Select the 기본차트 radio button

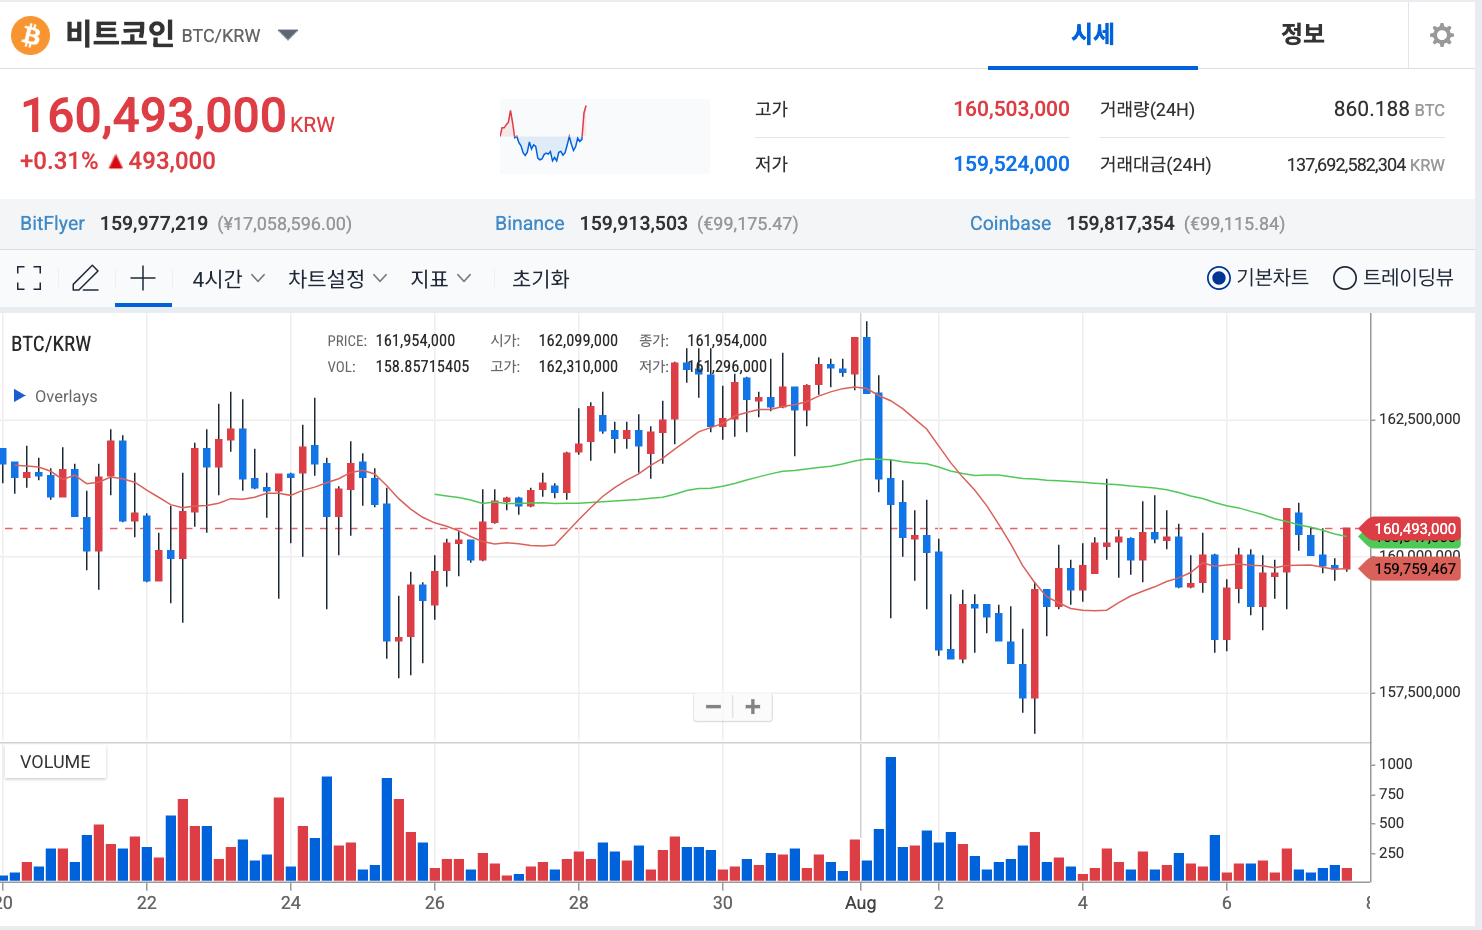pos(1218,278)
